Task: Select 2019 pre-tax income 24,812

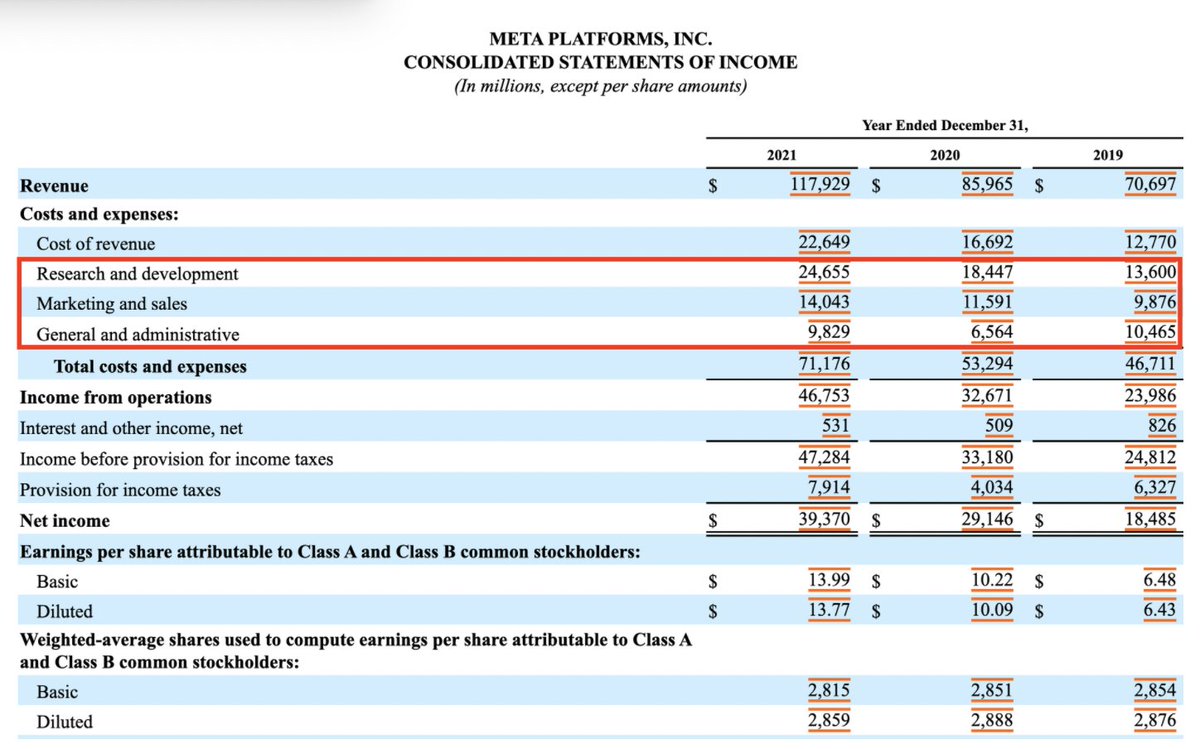Action: 1150,458
